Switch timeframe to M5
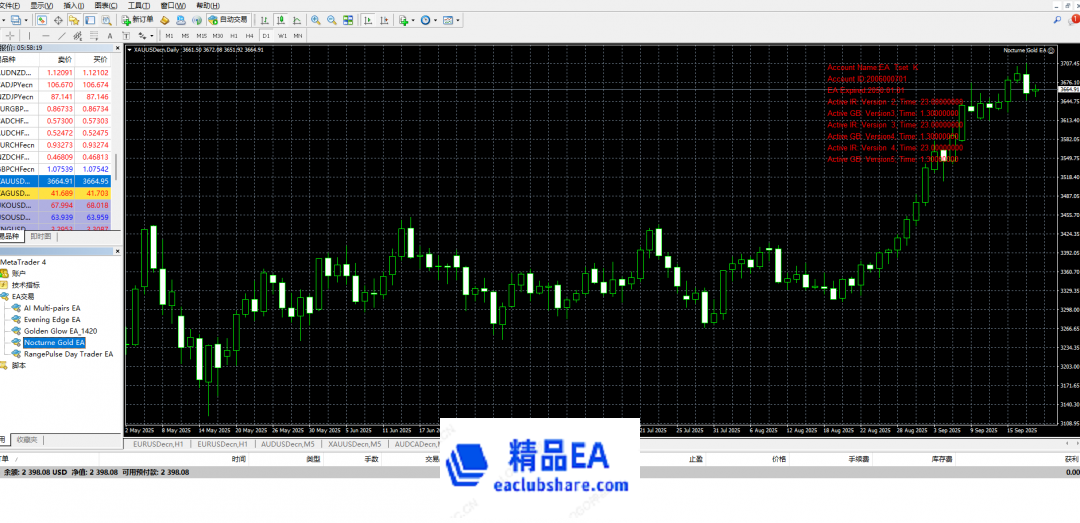 pos(185,35)
